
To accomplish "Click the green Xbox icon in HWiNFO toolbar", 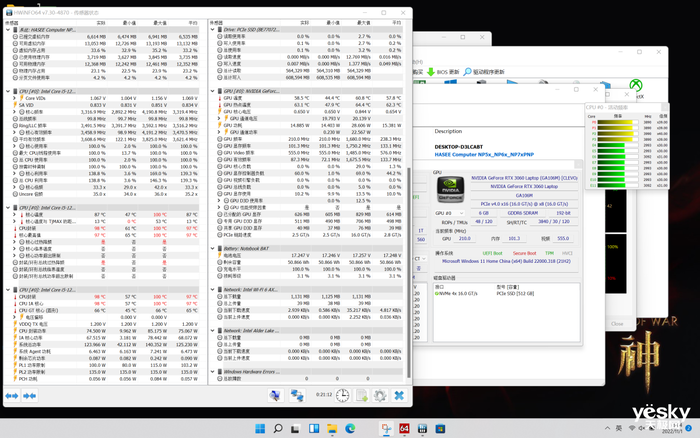I will coord(636,84).
